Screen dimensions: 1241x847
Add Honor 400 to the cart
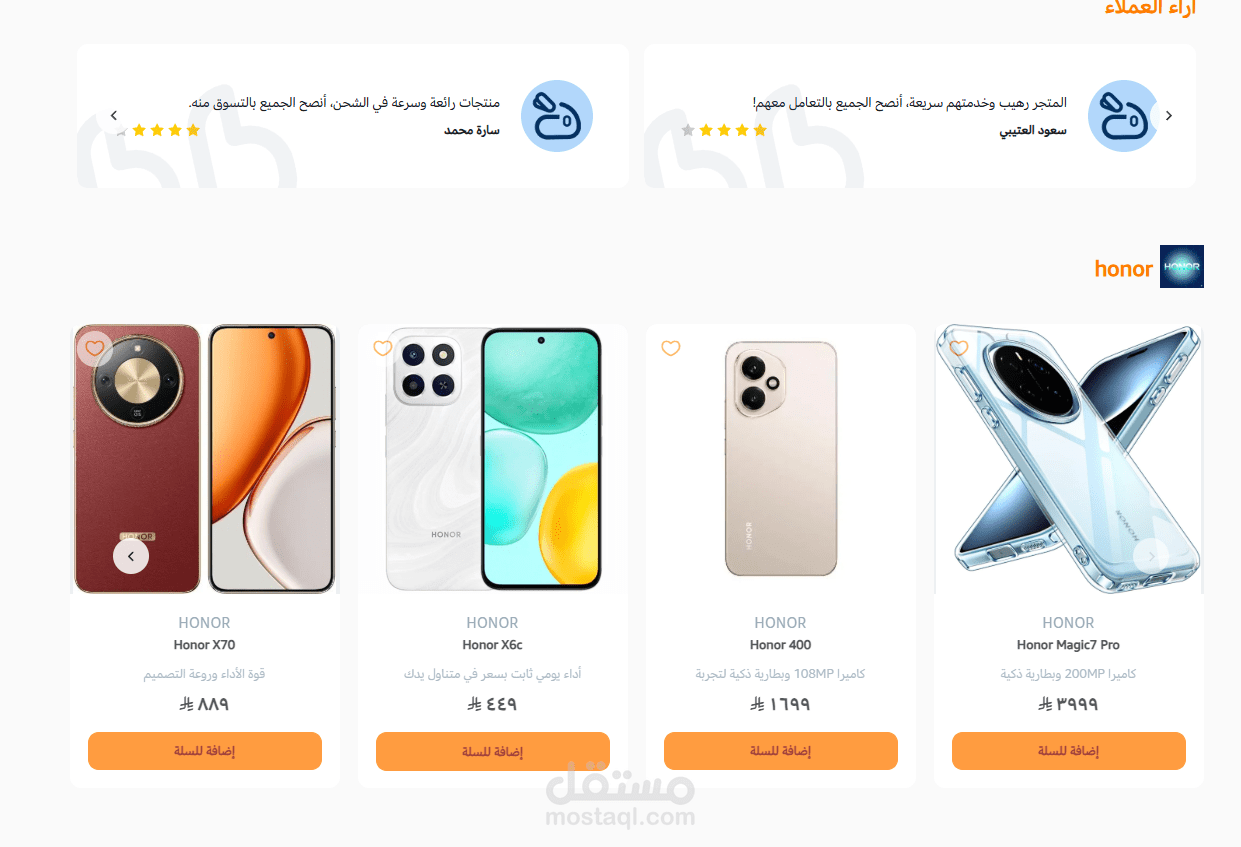coord(781,751)
